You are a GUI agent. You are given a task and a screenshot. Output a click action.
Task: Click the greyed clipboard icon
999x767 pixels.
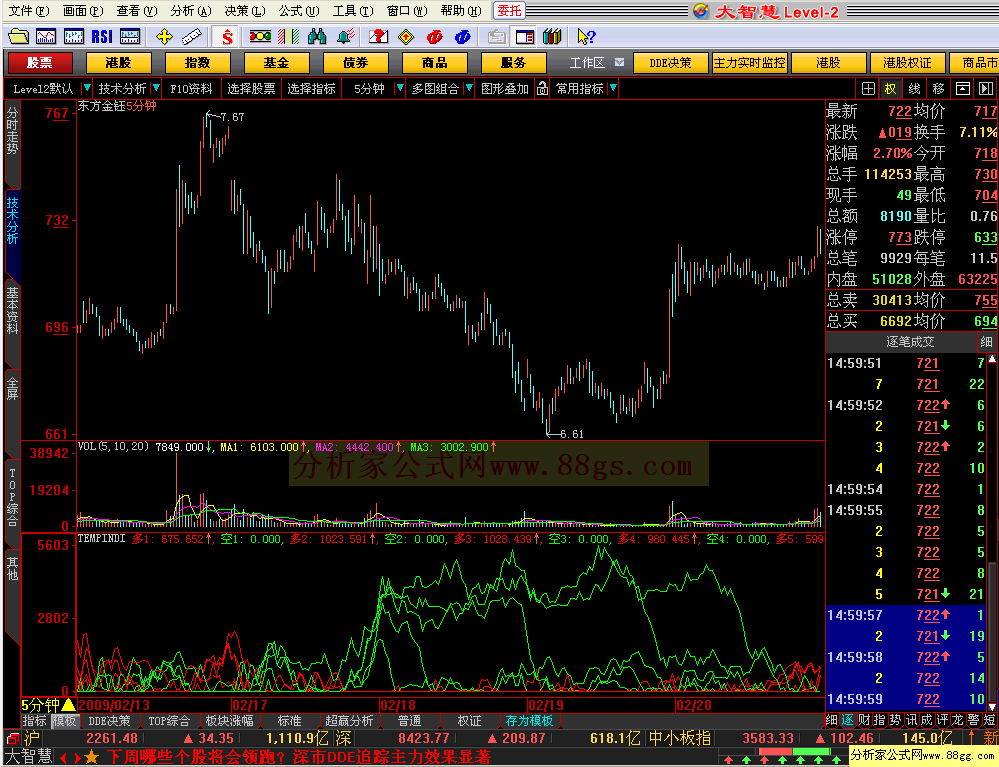point(496,36)
